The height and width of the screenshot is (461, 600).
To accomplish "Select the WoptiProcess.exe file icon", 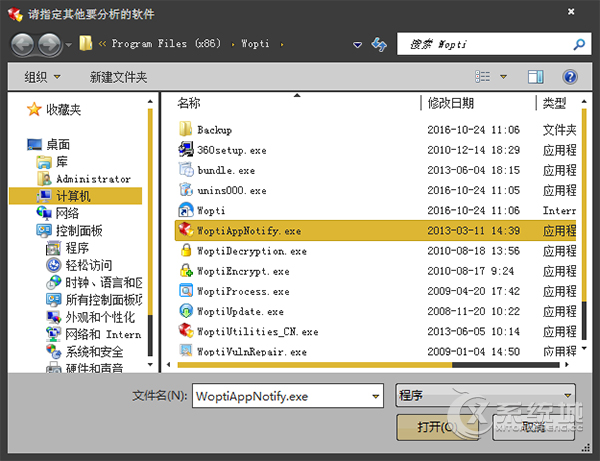I will [x=186, y=291].
